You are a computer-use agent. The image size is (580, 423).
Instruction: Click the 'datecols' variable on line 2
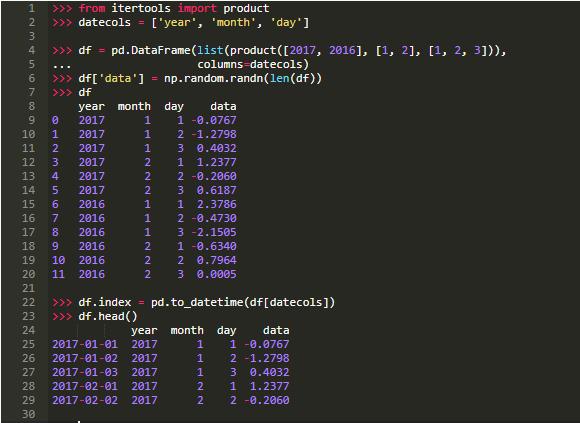[104, 22]
